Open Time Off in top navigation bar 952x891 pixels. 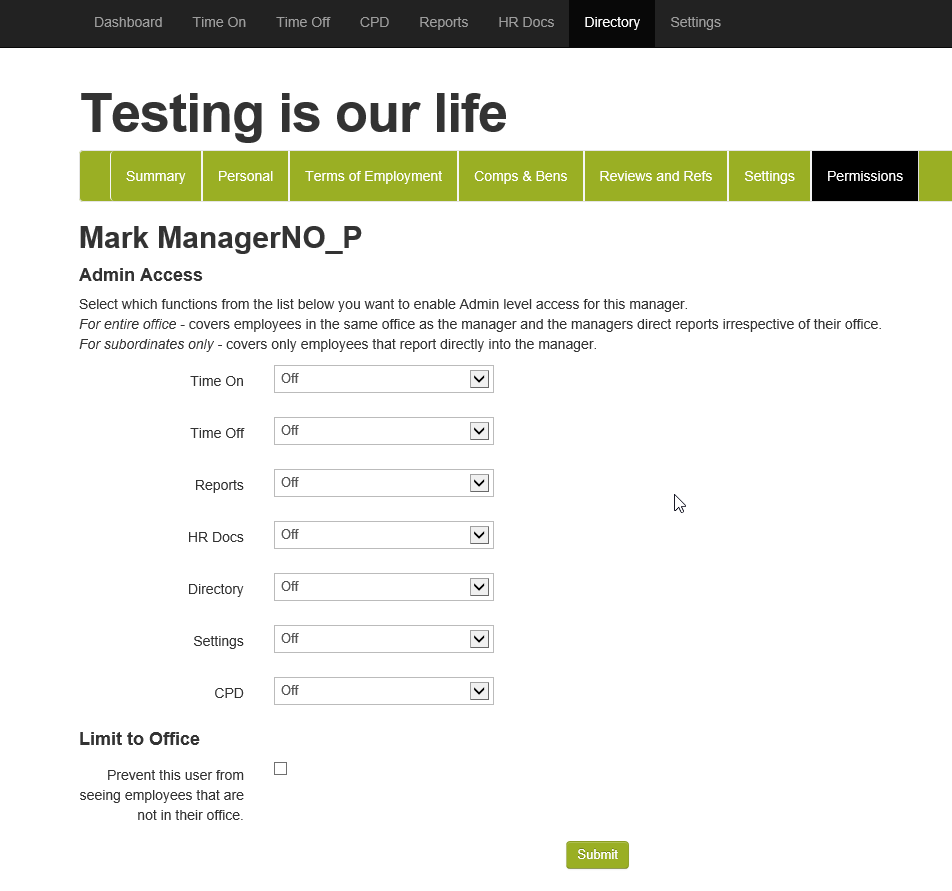[303, 22]
